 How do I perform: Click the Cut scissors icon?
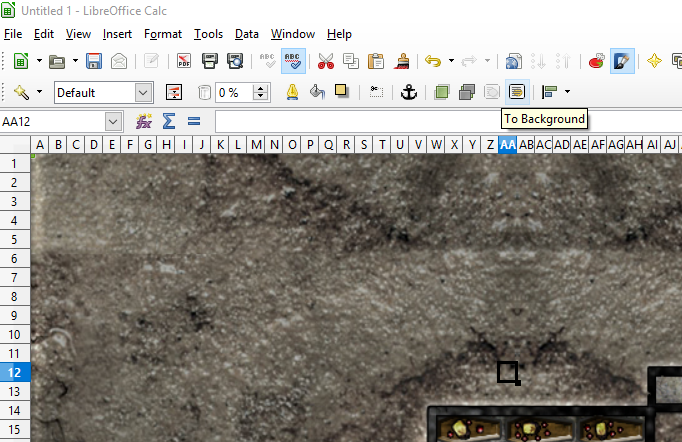coord(326,61)
